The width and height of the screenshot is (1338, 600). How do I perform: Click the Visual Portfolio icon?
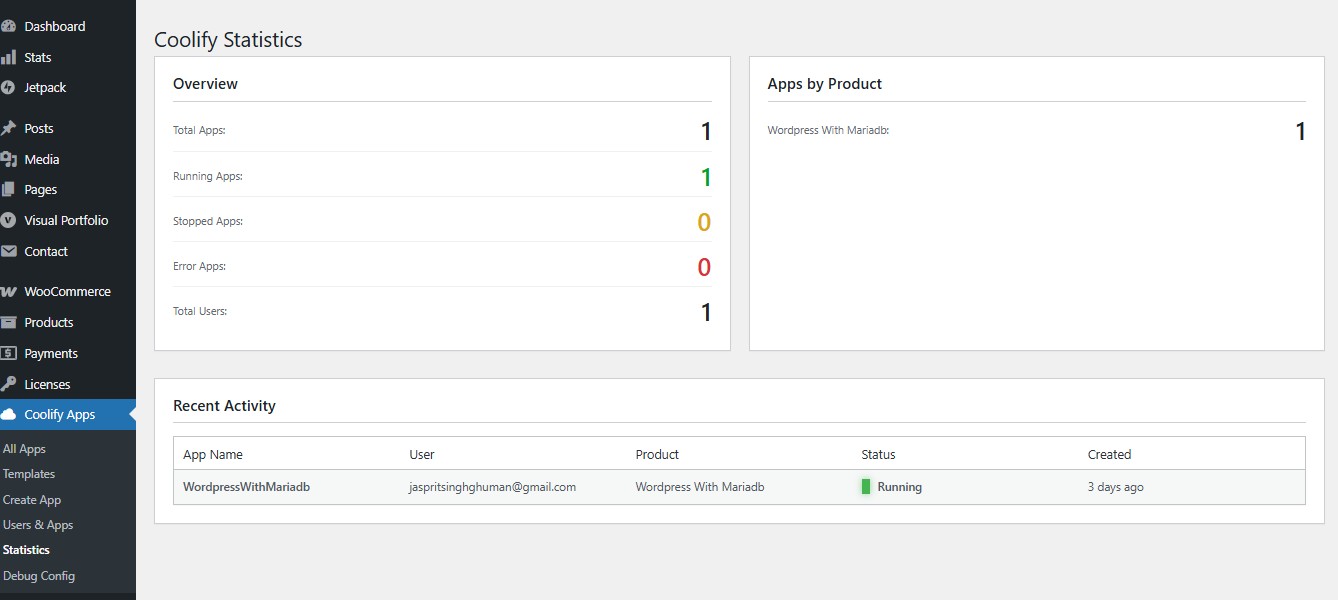(8, 220)
